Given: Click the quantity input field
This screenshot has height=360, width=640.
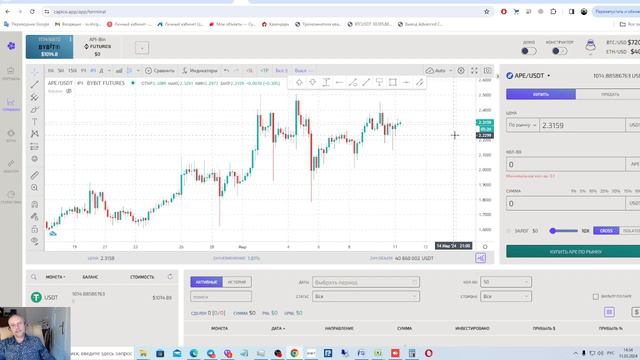Looking at the screenshot, I should pos(566,164).
